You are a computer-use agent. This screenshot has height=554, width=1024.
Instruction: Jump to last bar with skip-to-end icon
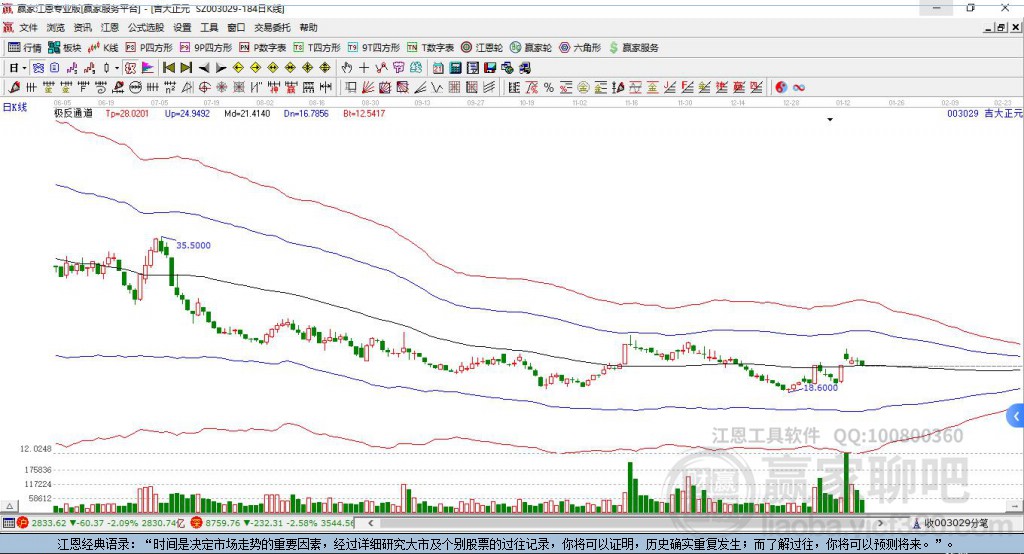[186, 68]
